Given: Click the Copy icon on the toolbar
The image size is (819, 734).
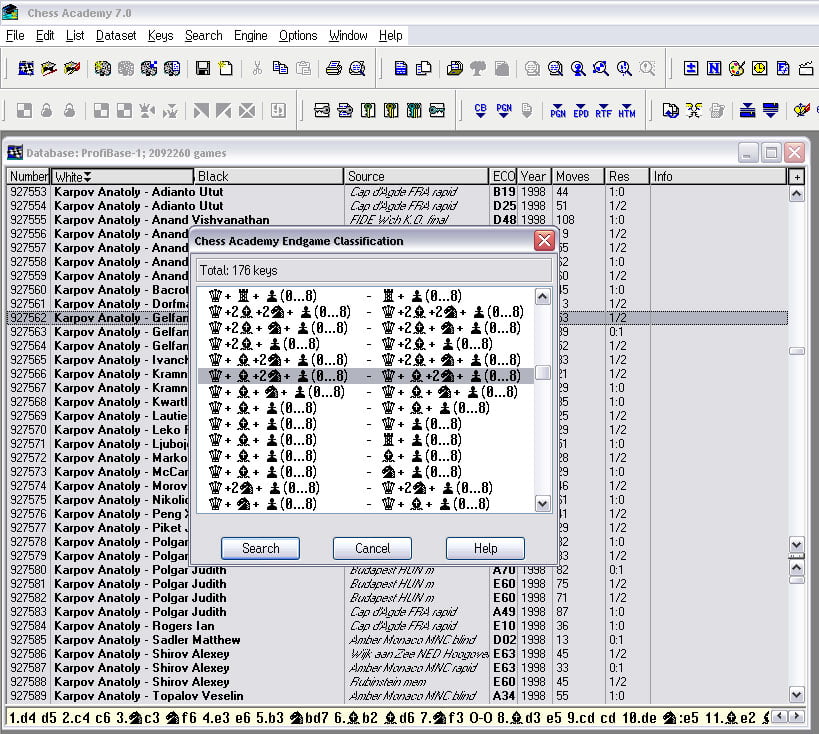Looking at the screenshot, I should tap(281, 68).
